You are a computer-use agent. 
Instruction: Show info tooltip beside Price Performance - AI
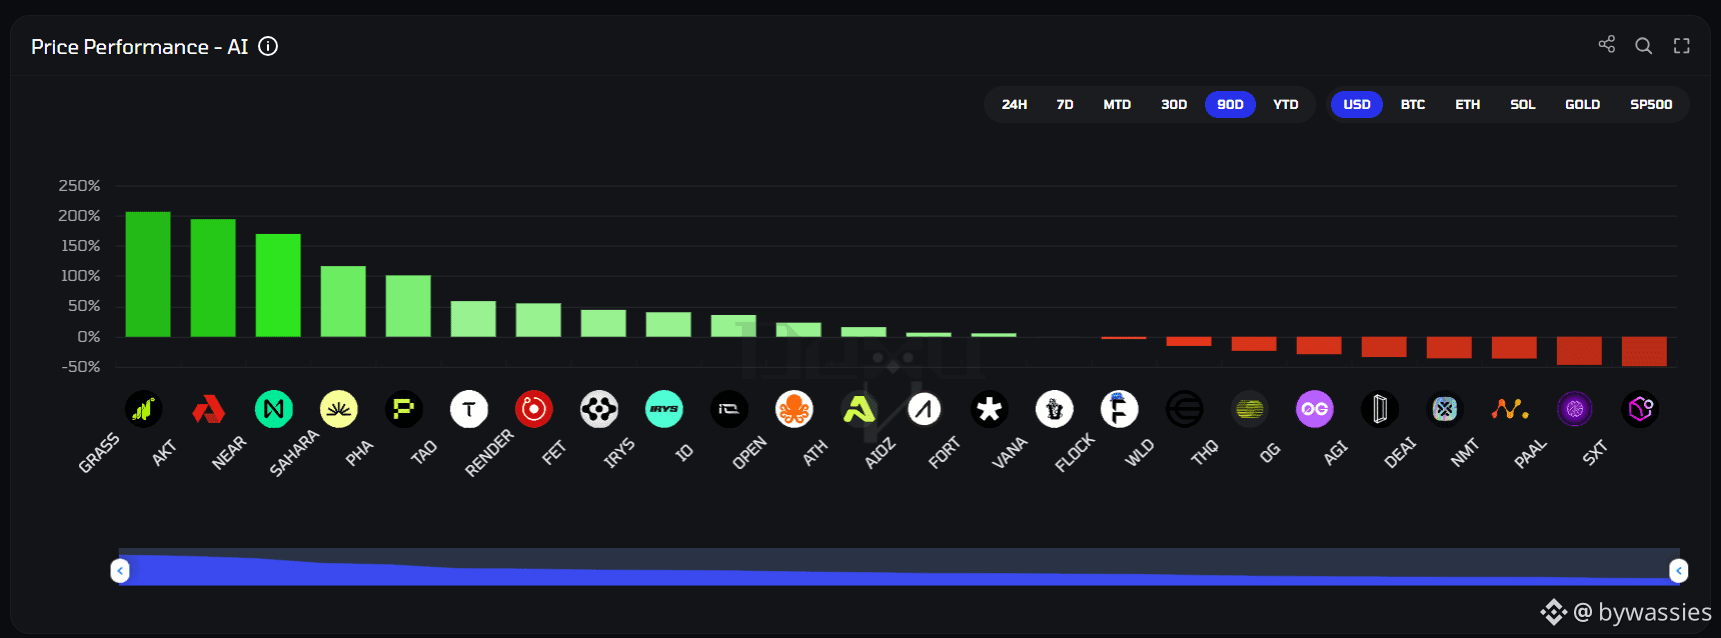268,46
